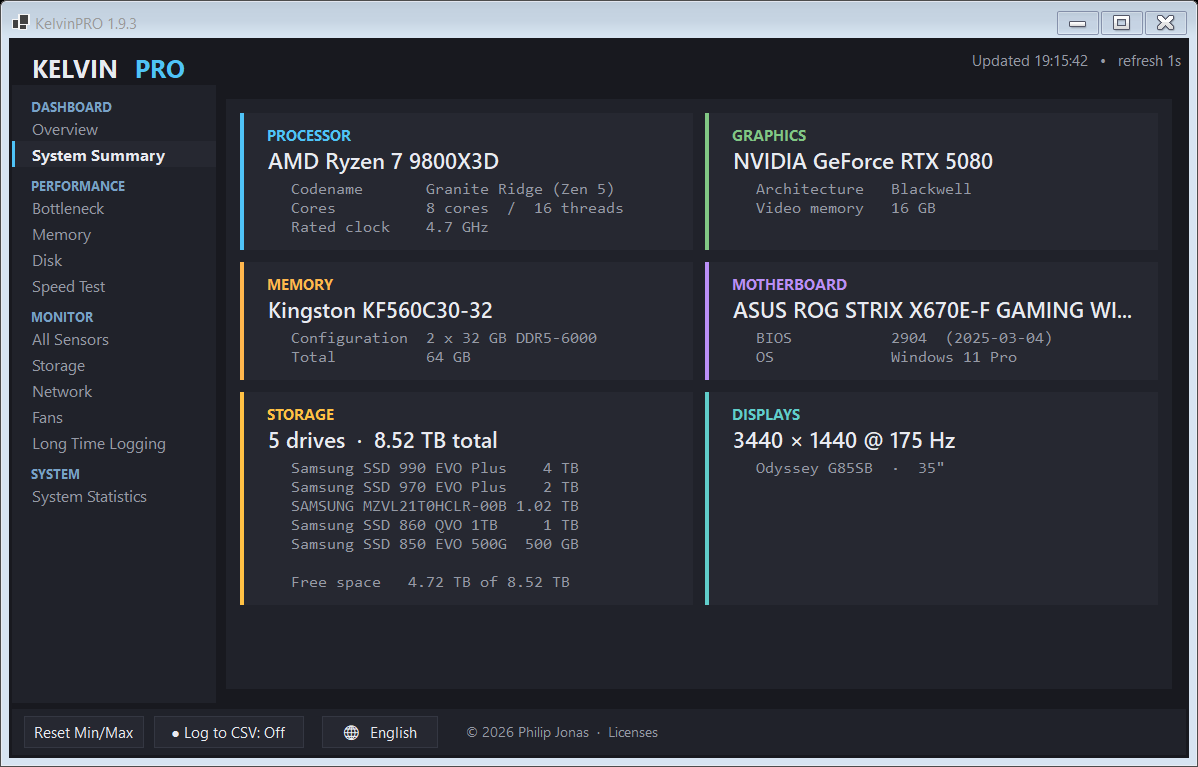Screen dimensions: 1198x767
Task: Click the NVIDIA GeForce RTX 5080 title
Action: tap(863, 162)
